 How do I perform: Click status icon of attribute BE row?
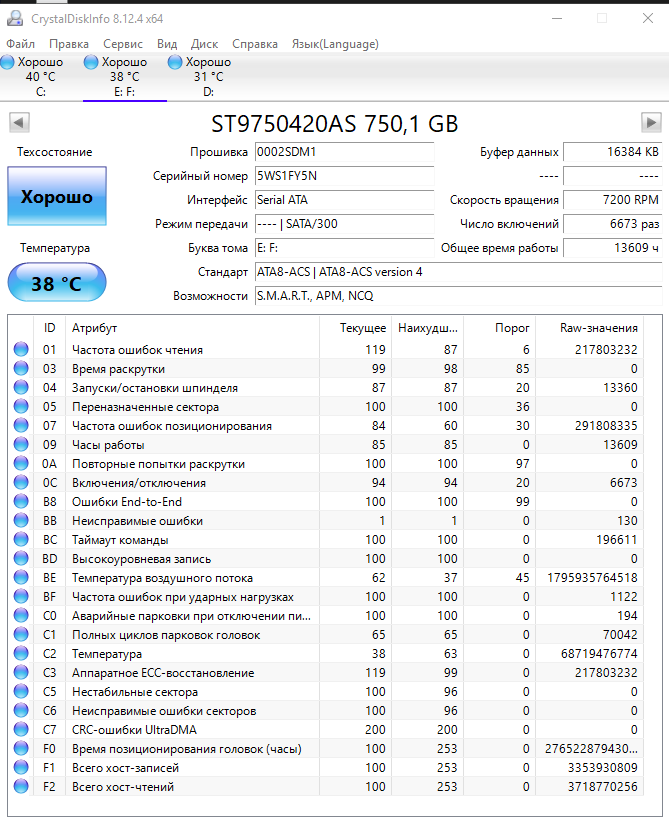click(x=21, y=578)
